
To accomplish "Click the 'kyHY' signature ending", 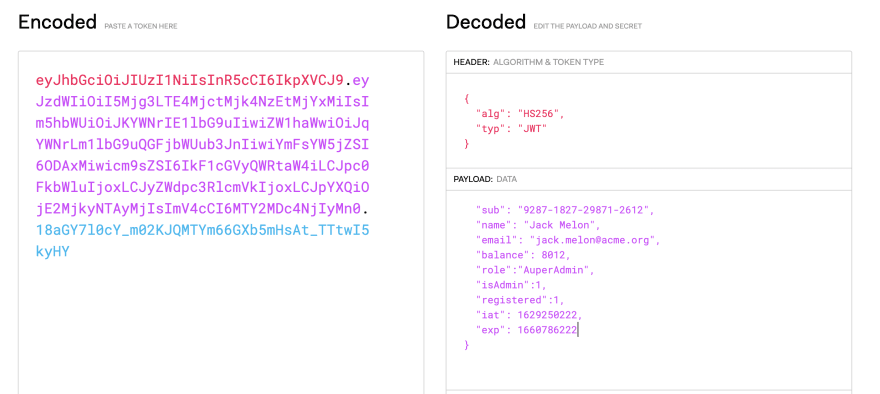I will point(53,251).
